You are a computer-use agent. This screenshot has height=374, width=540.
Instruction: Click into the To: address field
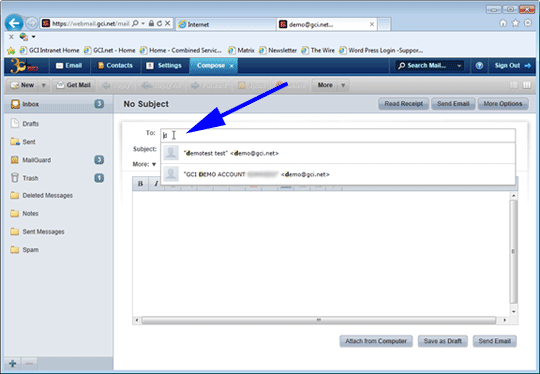click(x=338, y=135)
